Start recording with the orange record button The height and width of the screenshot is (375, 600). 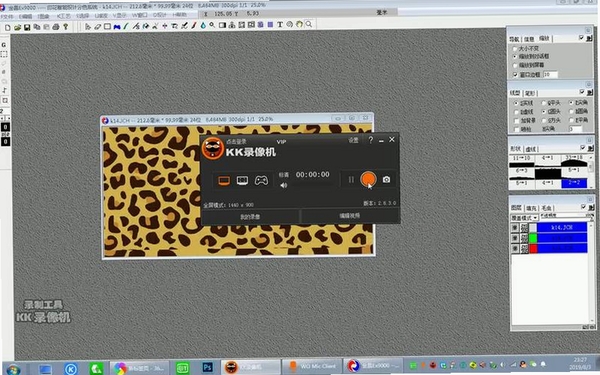[x=368, y=179]
